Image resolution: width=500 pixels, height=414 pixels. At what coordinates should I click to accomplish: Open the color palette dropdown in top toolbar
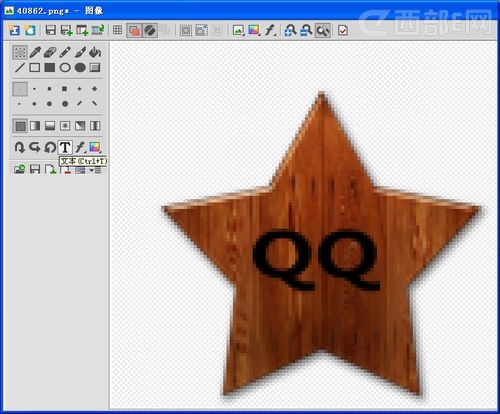pyautogui.click(x=254, y=30)
